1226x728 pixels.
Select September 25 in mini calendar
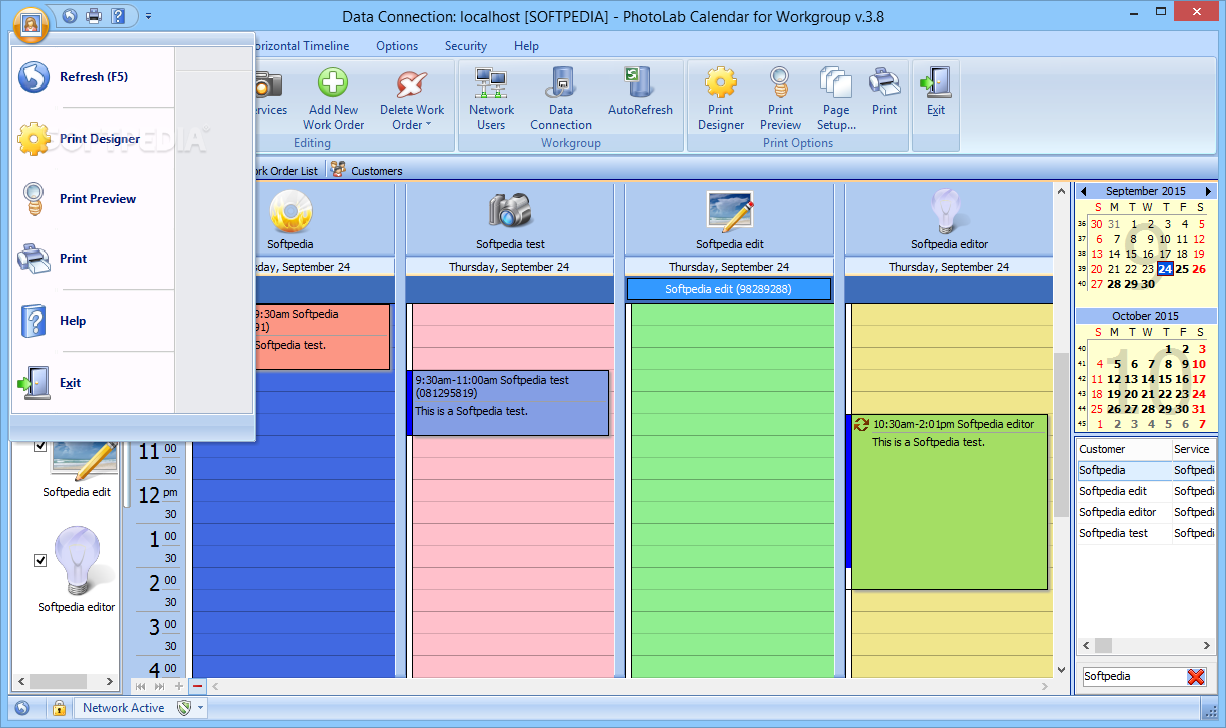pyautogui.click(x=1182, y=269)
